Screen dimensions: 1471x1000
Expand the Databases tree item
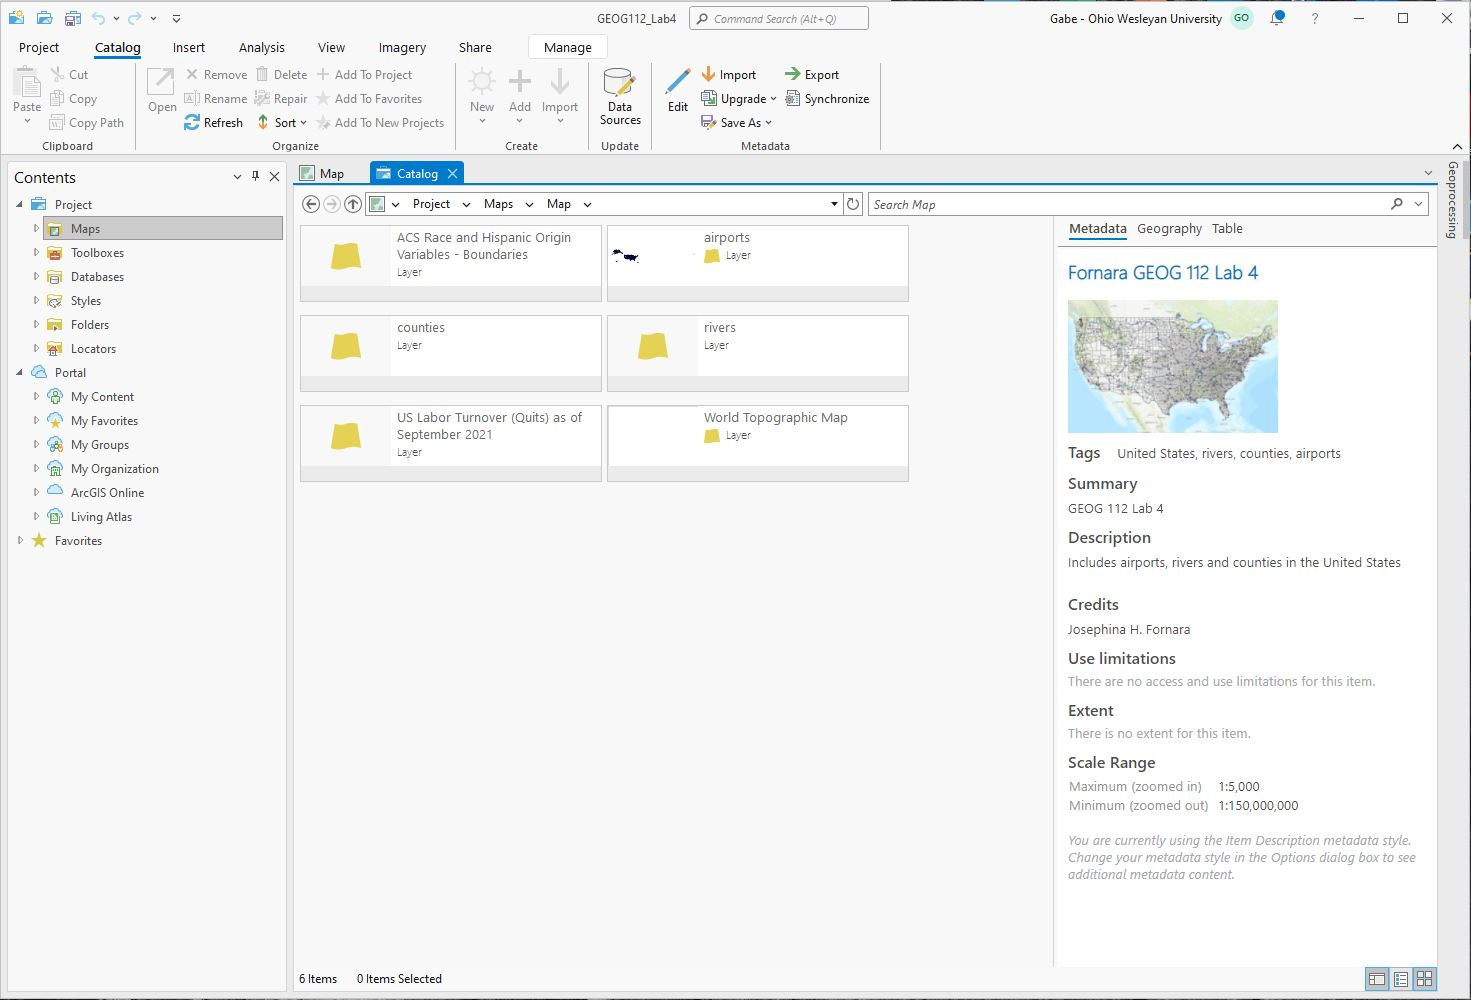pos(37,276)
